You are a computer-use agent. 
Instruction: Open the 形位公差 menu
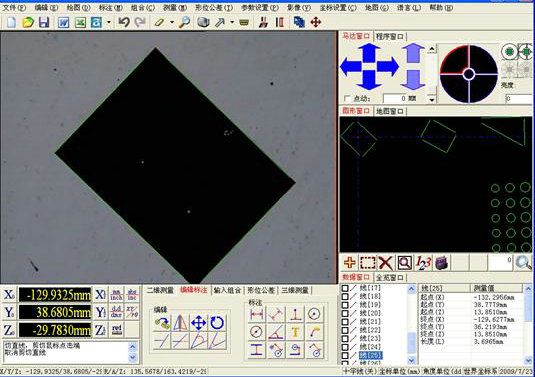click(214, 8)
